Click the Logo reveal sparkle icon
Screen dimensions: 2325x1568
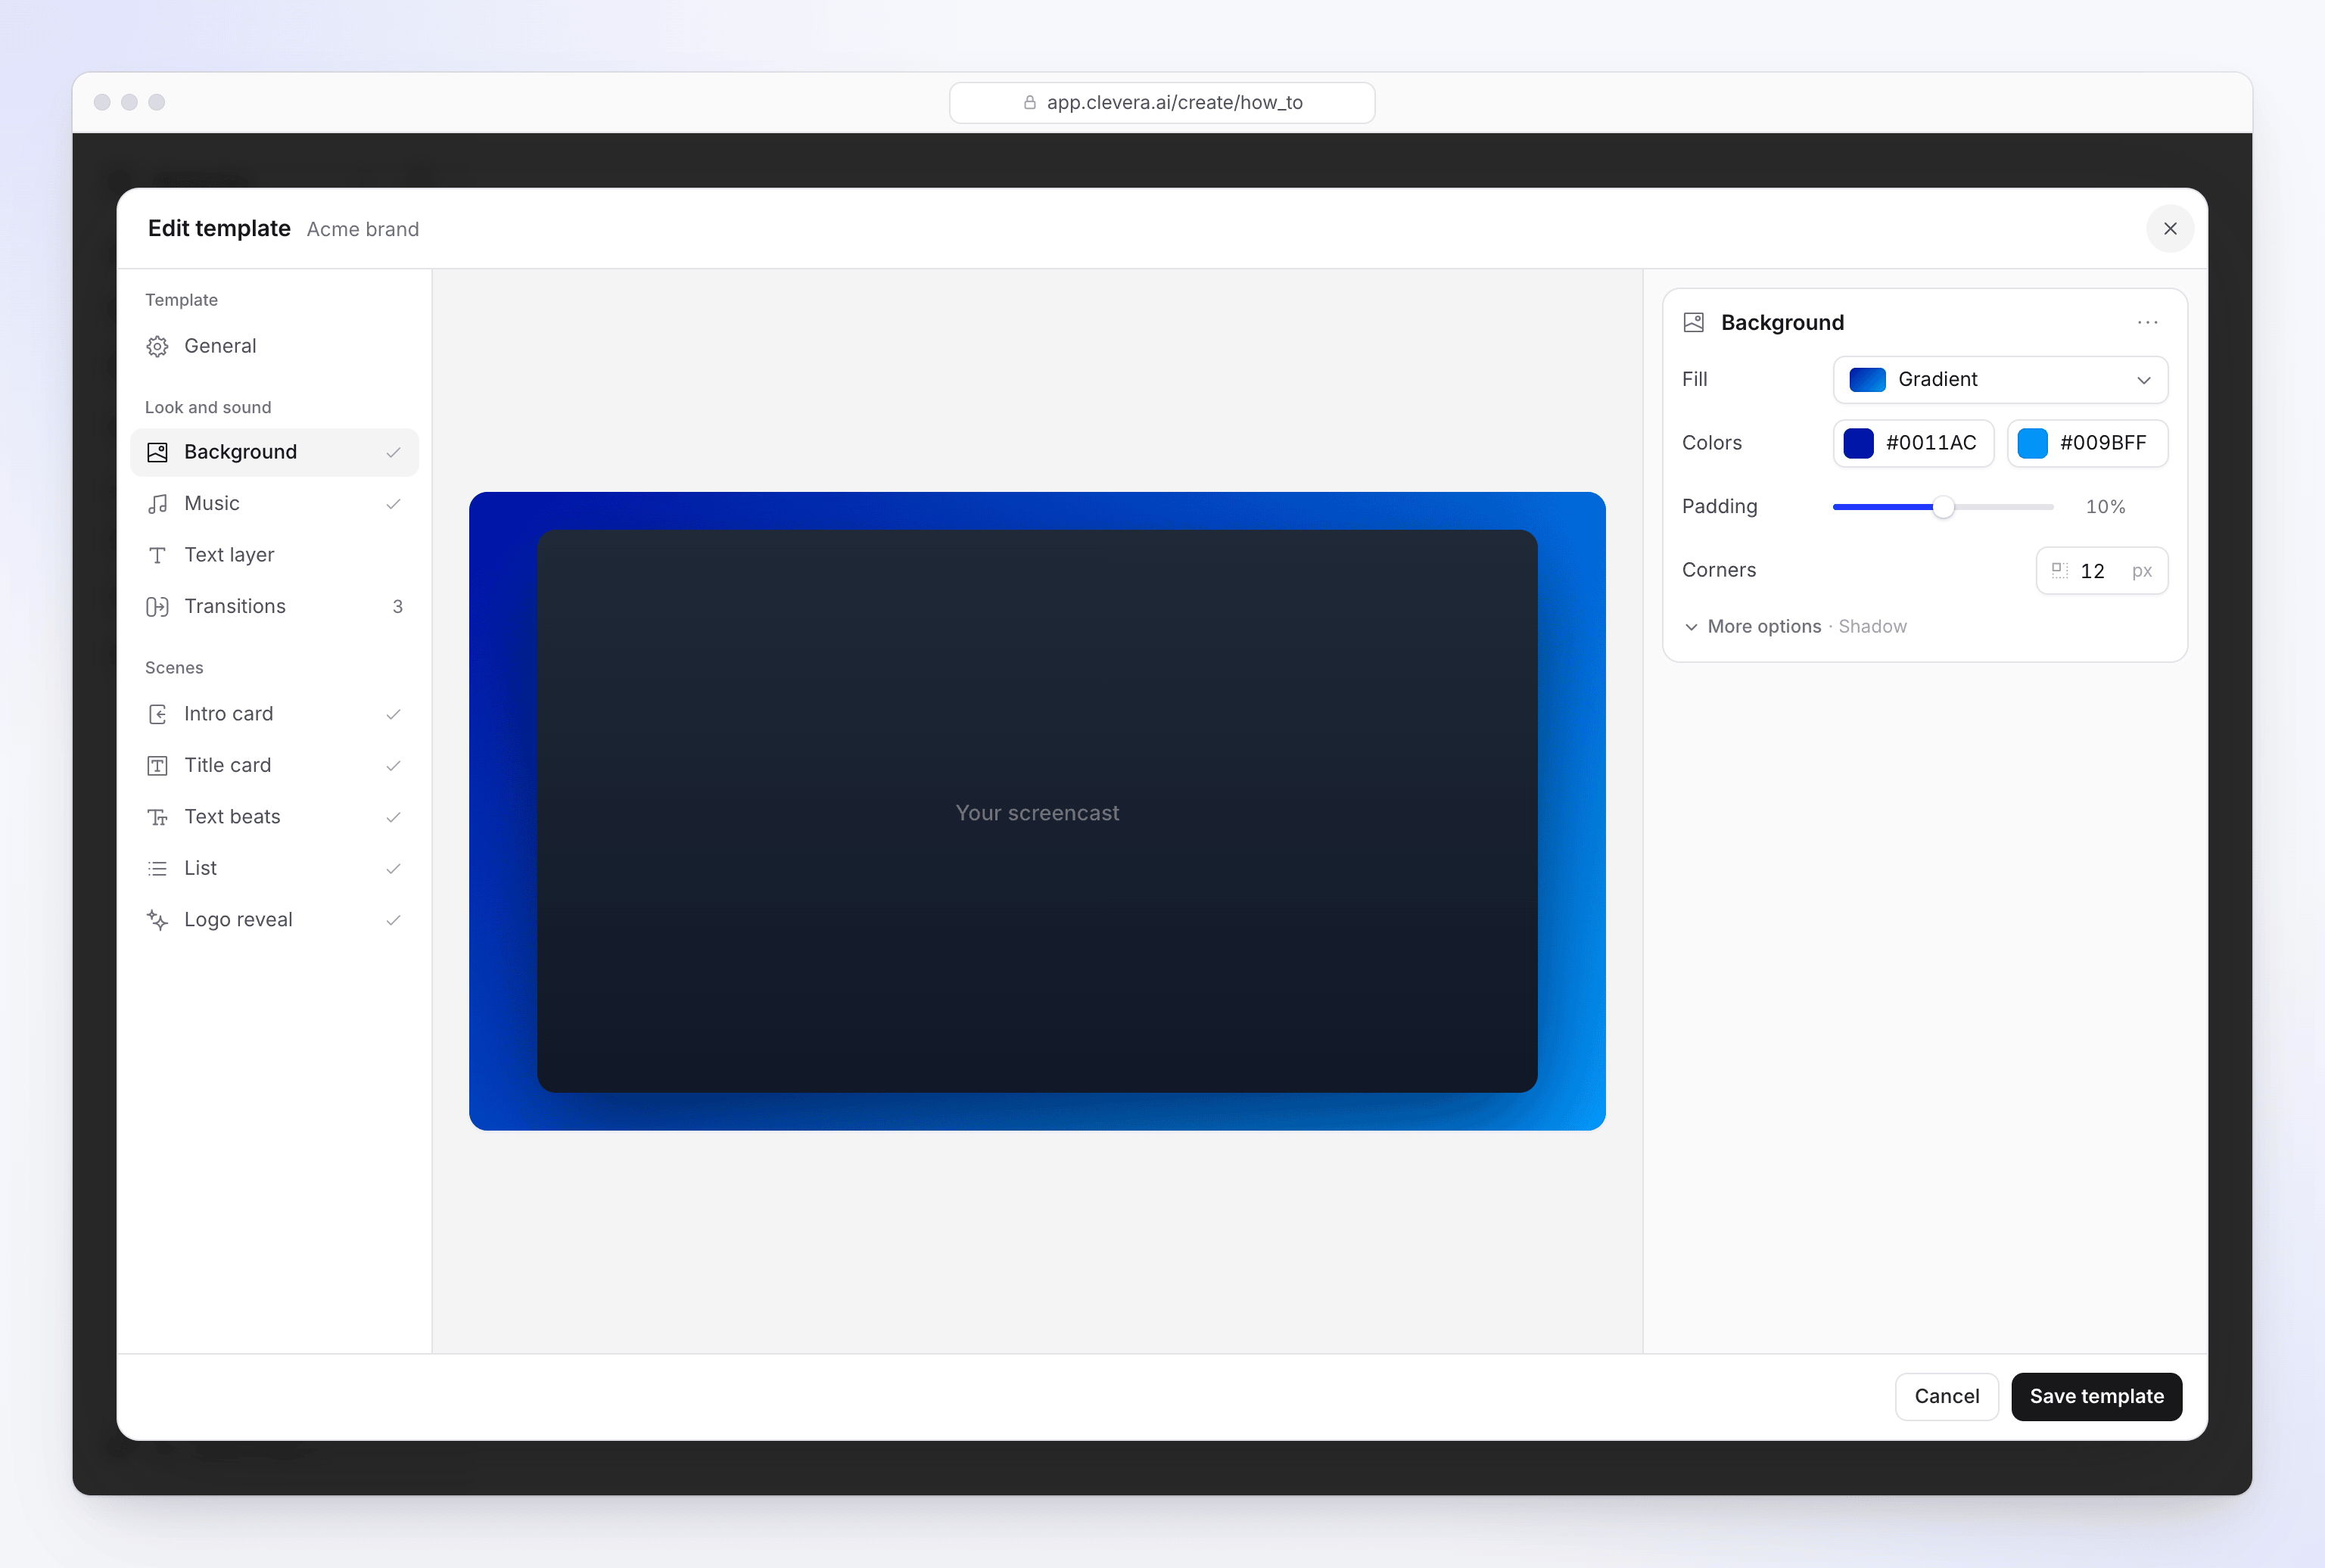click(157, 920)
